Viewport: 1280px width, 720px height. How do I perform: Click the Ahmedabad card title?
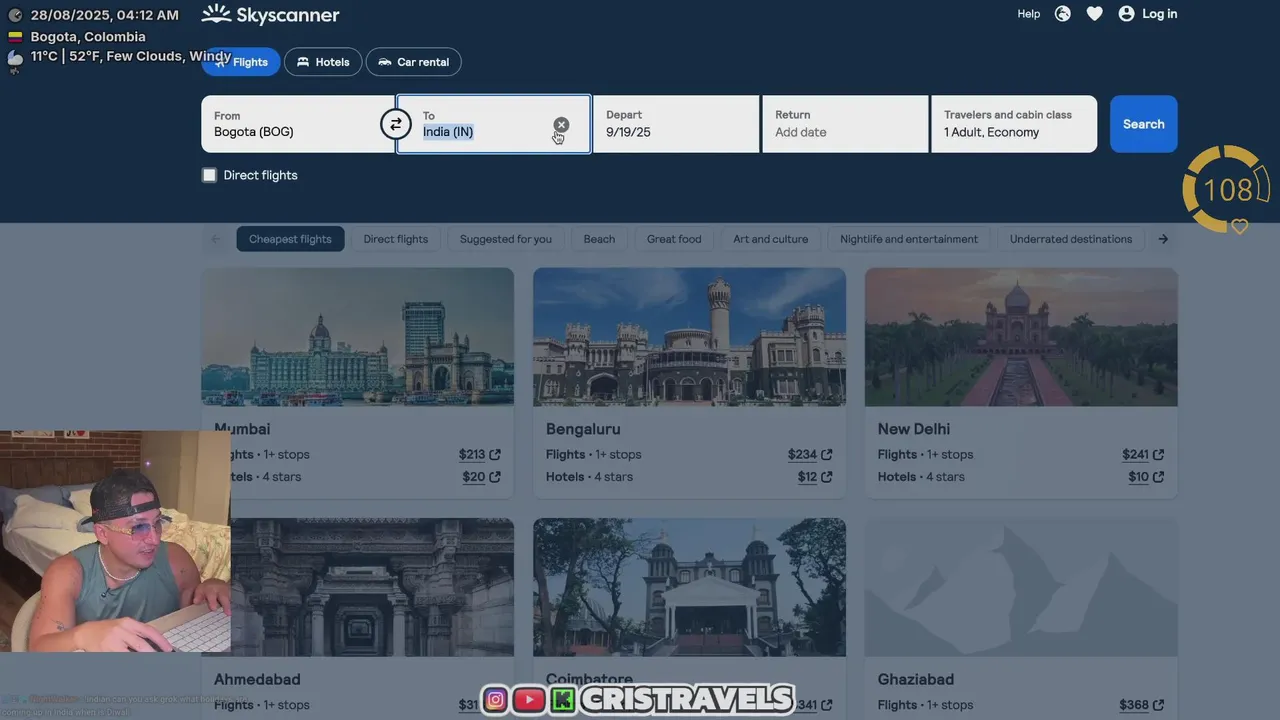click(x=257, y=679)
